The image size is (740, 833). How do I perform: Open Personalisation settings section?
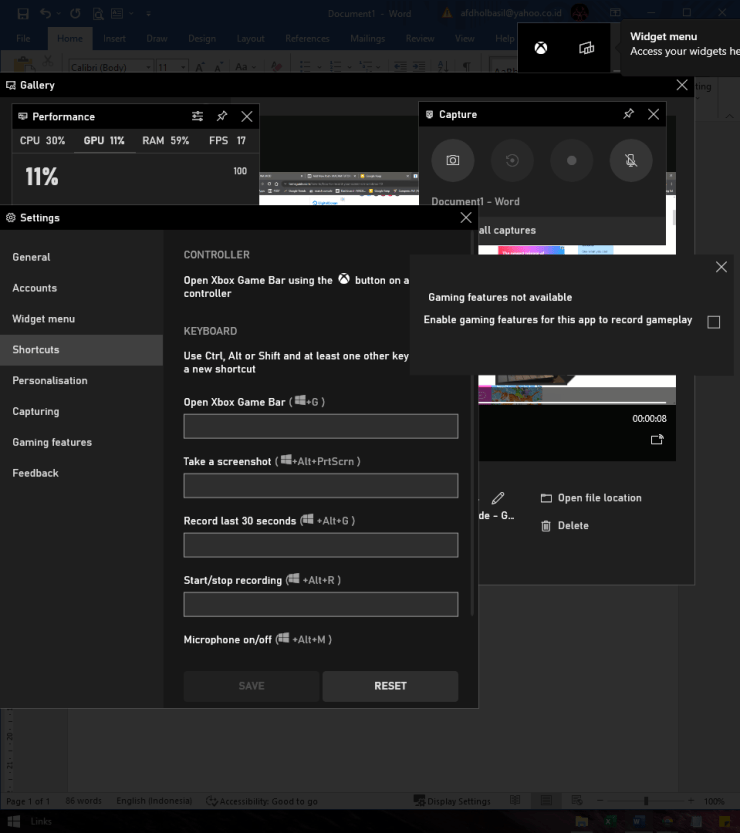[x=81, y=380]
